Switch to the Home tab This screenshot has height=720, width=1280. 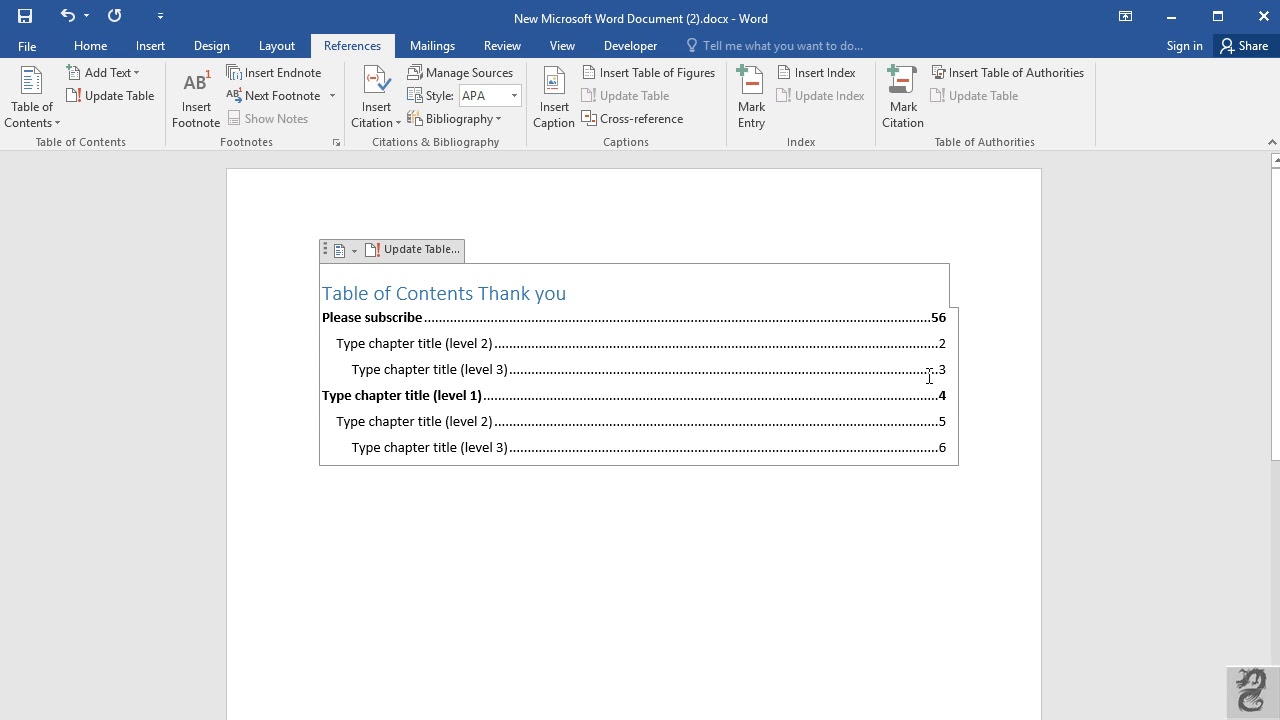coord(90,46)
